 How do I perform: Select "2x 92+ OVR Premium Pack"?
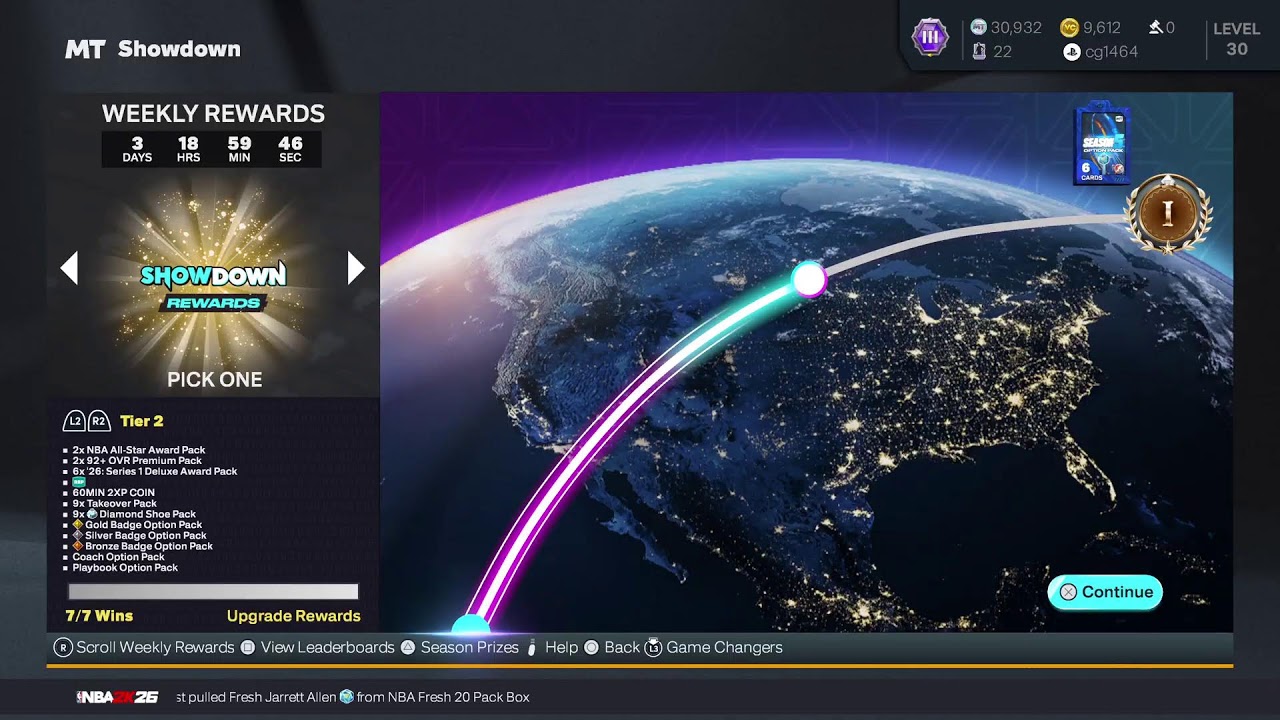(x=137, y=461)
